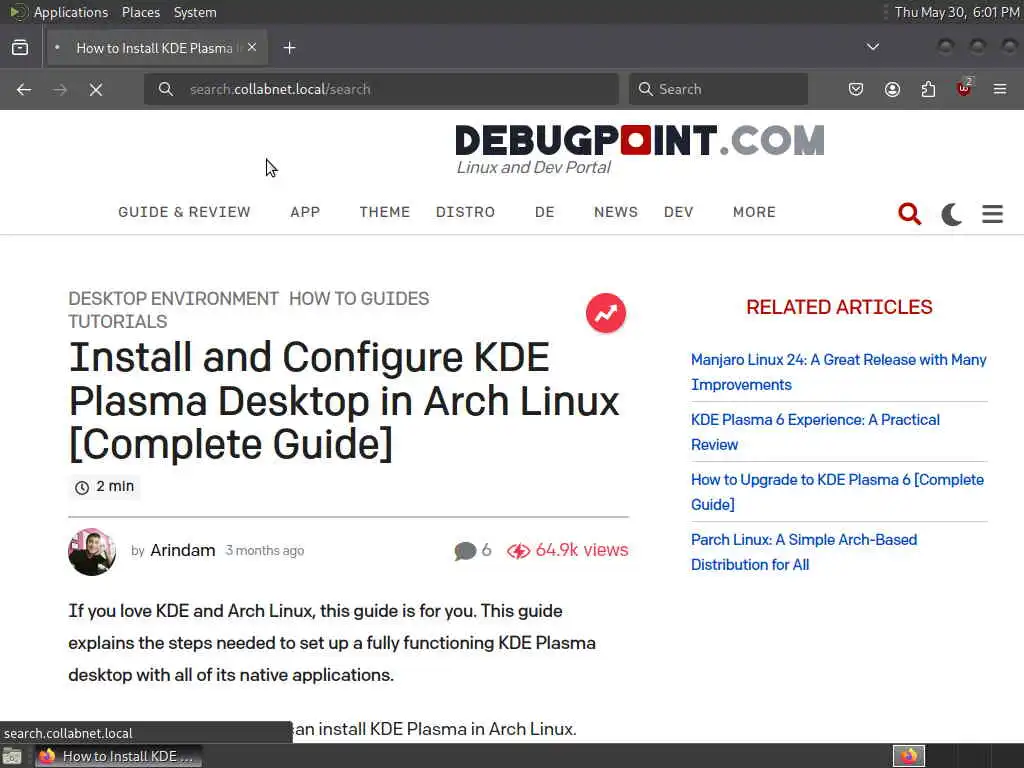The width and height of the screenshot is (1024, 768).
Task: Open Pocket save icon
Action: 856,89
